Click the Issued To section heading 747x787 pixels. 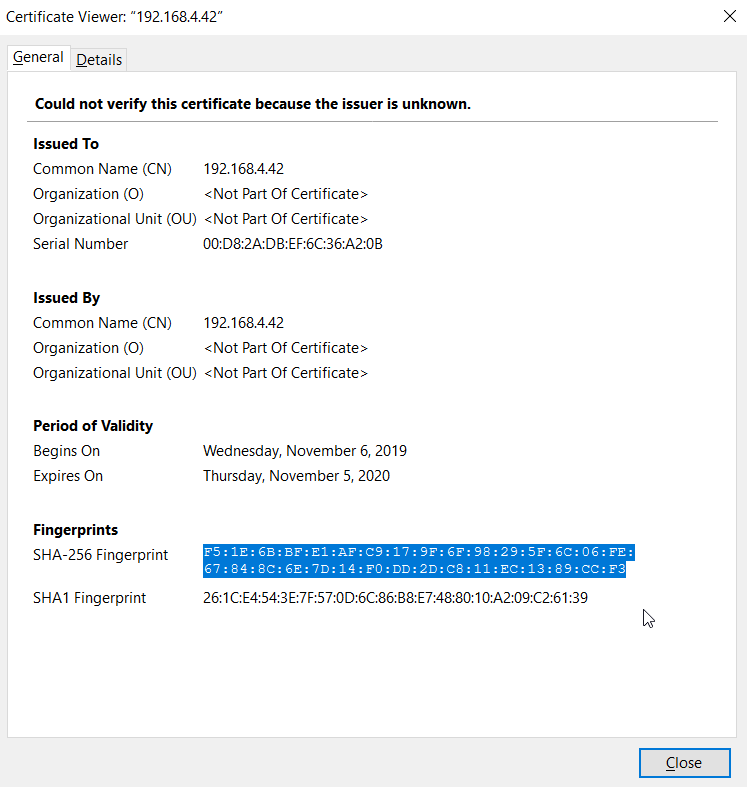[x=66, y=144]
